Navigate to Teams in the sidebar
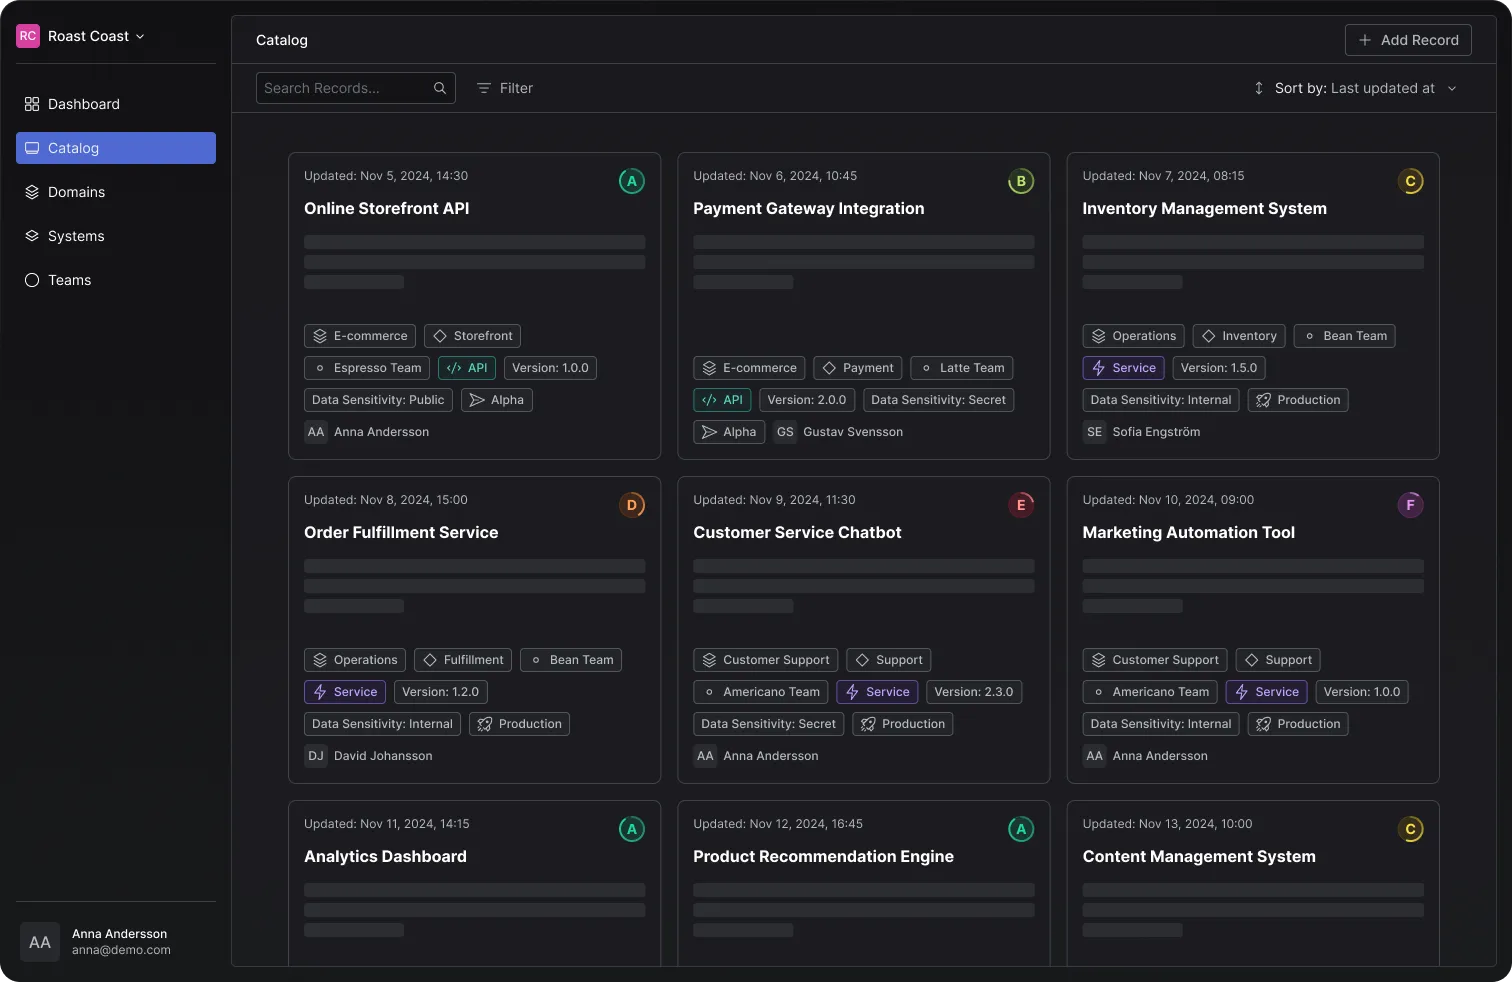The width and height of the screenshot is (1512, 982). point(69,280)
